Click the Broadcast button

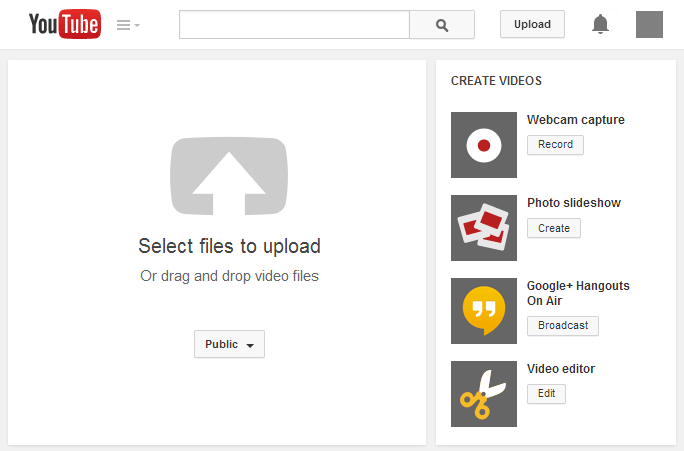click(x=563, y=326)
